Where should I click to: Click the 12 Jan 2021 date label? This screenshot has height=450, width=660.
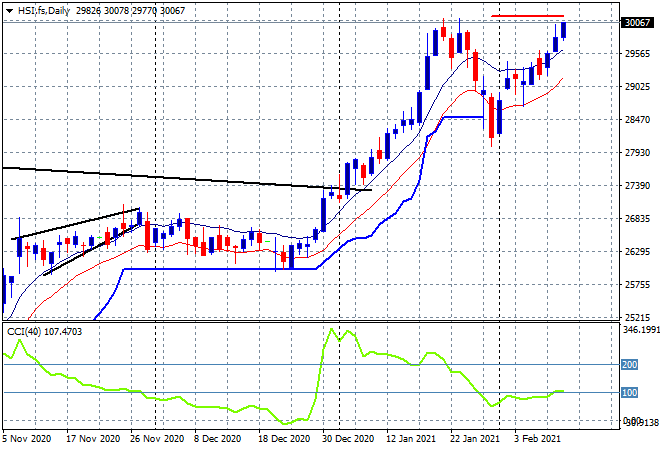click(x=410, y=439)
